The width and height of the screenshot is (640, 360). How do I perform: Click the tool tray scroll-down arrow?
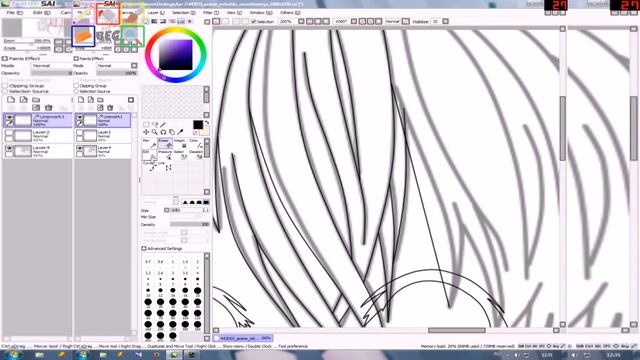(x=207, y=191)
